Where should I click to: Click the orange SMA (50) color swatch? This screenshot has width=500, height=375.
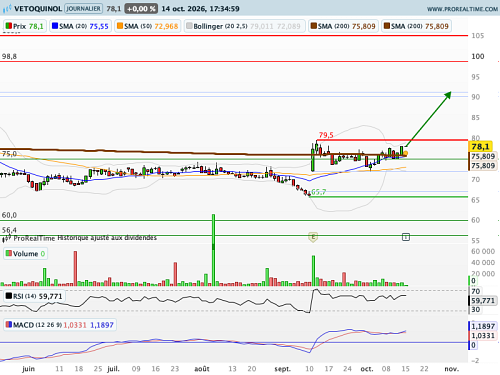[120, 26]
